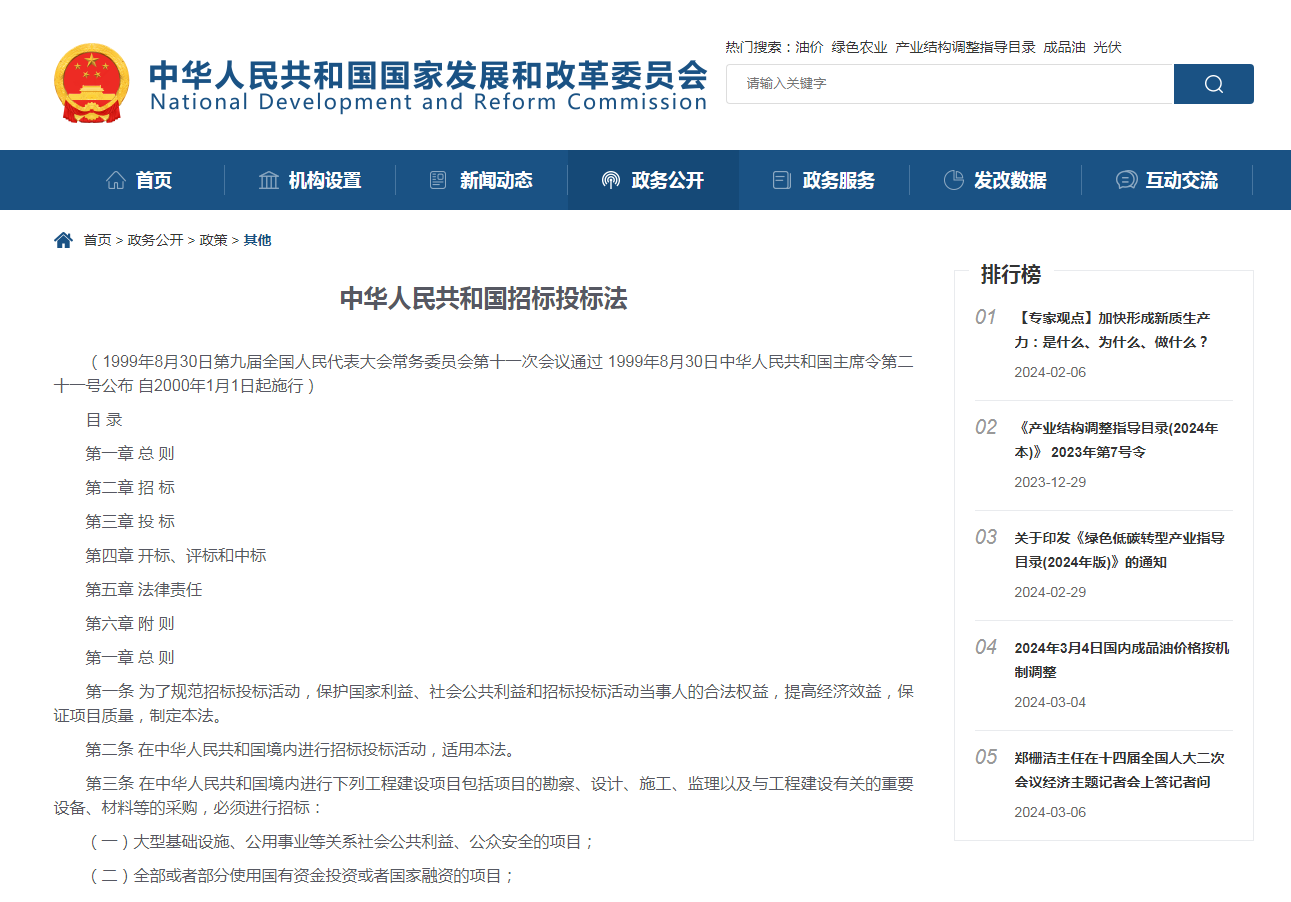Go to 政务公开 in breadcrumb
Image resolution: width=1291 pixels, height=902 pixels.
[155, 240]
